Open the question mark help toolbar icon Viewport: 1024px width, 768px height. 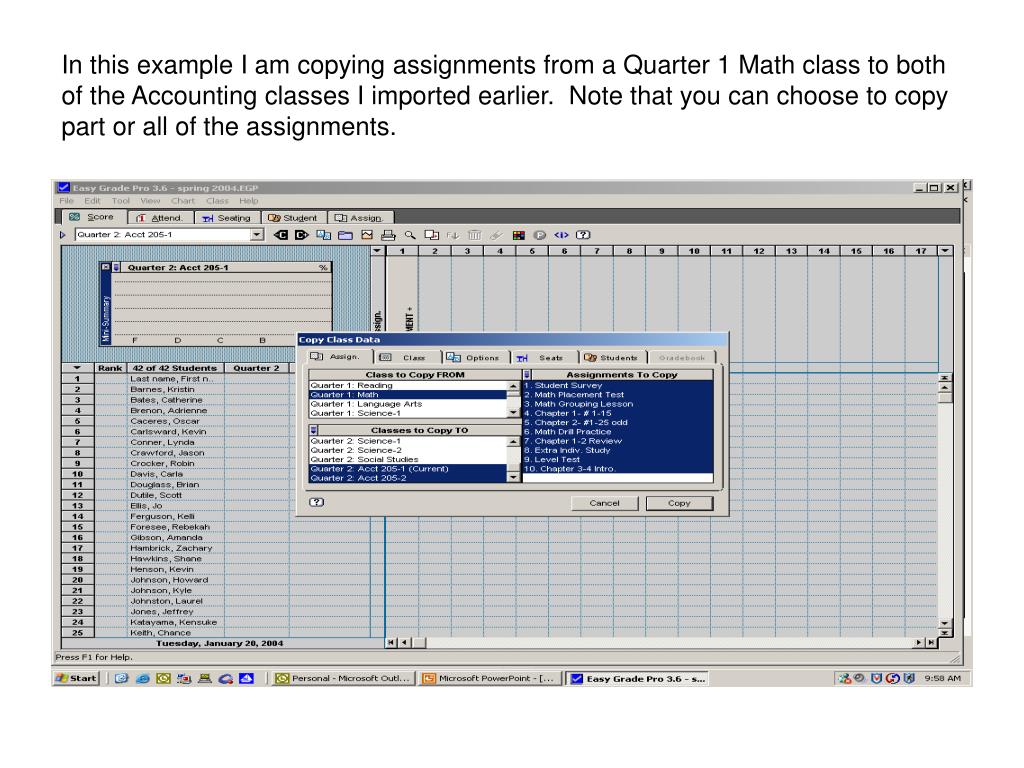[x=583, y=235]
